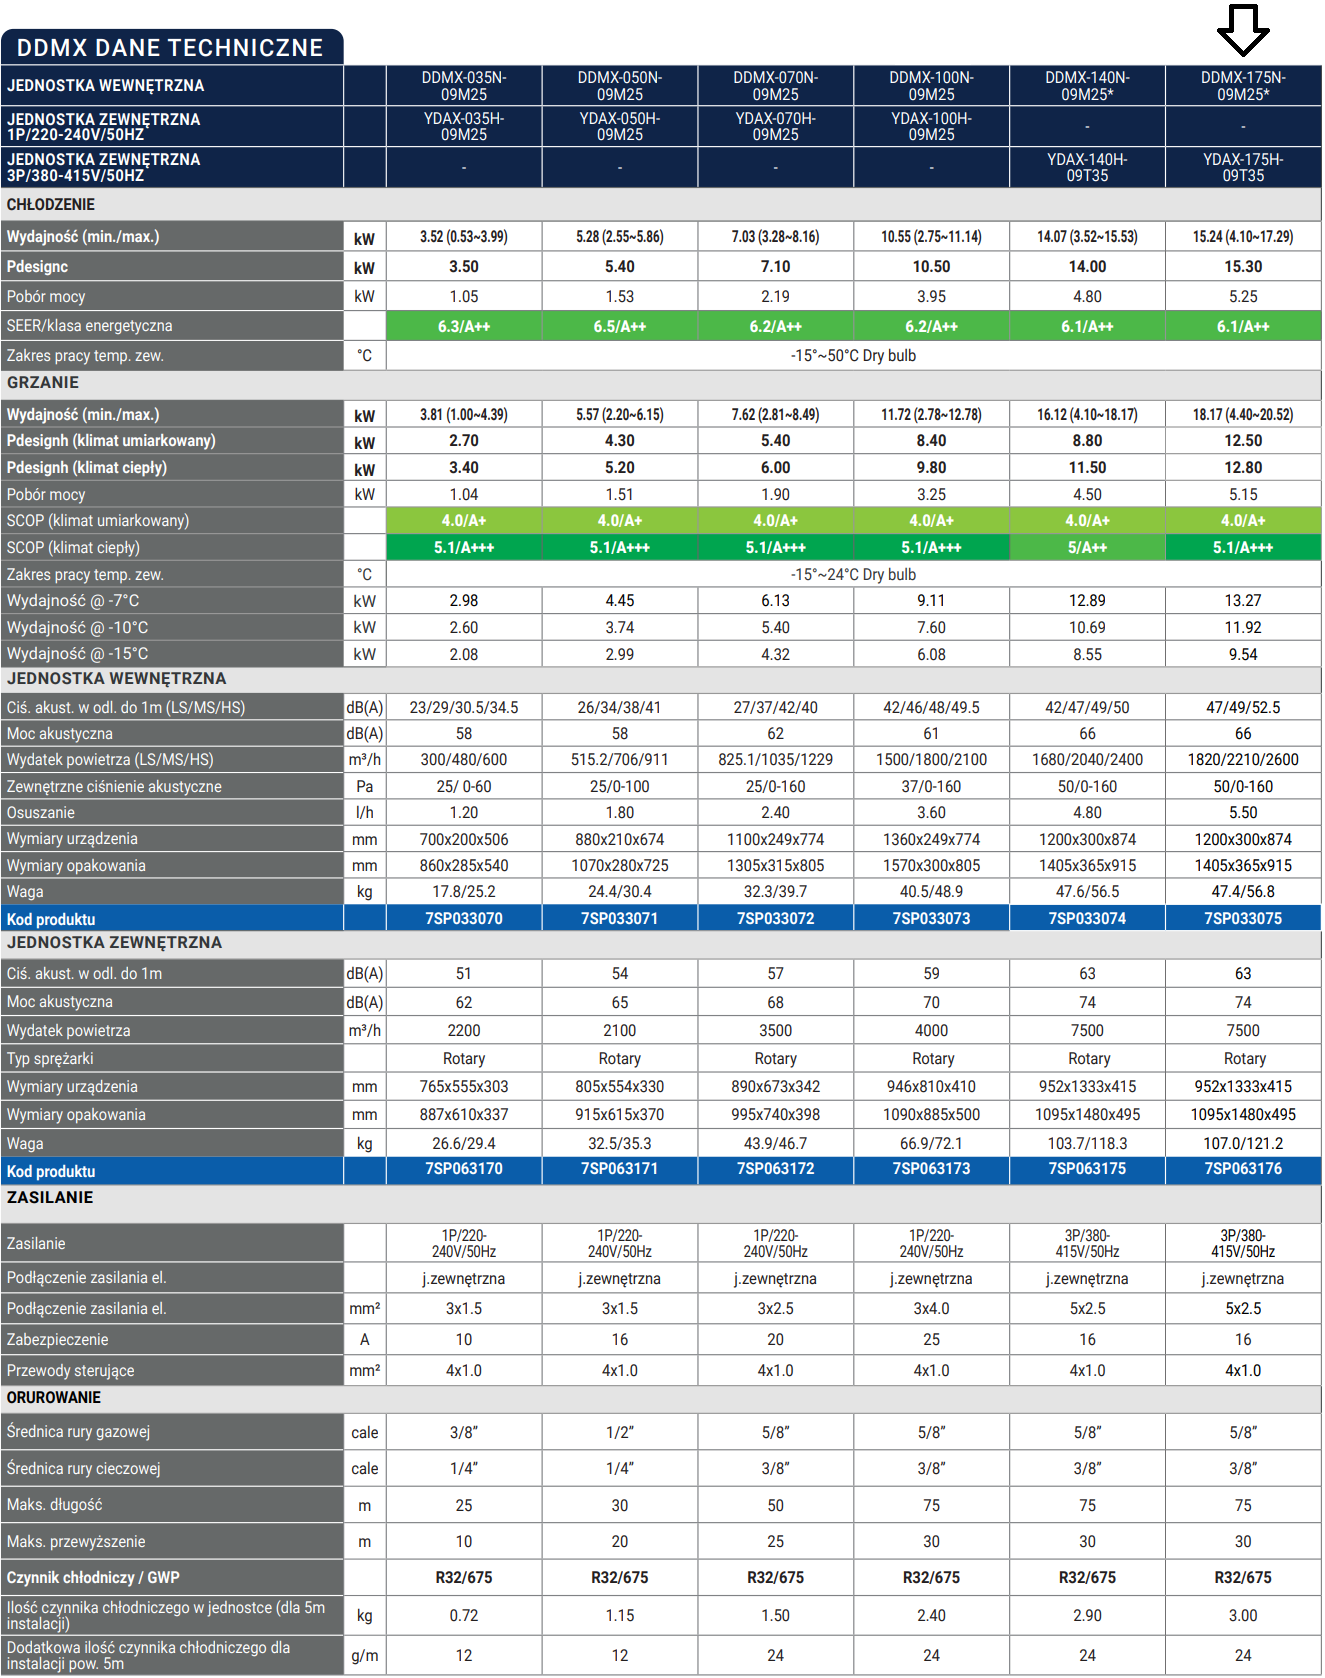Select column header DDMX-140N-09M25*
1325x1678 pixels.
pyautogui.click(x=1088, y=86)
